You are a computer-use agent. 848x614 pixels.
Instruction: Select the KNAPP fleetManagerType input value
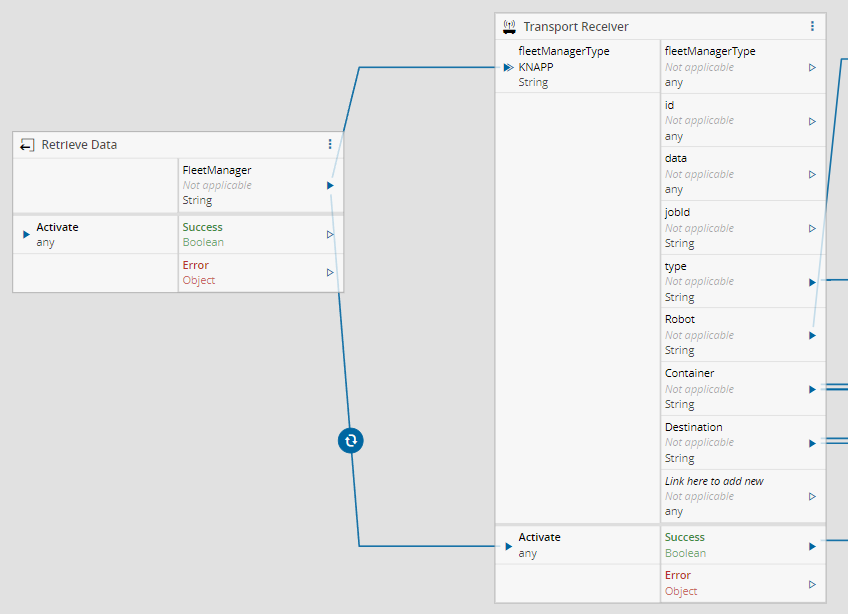tap(536, 67)
